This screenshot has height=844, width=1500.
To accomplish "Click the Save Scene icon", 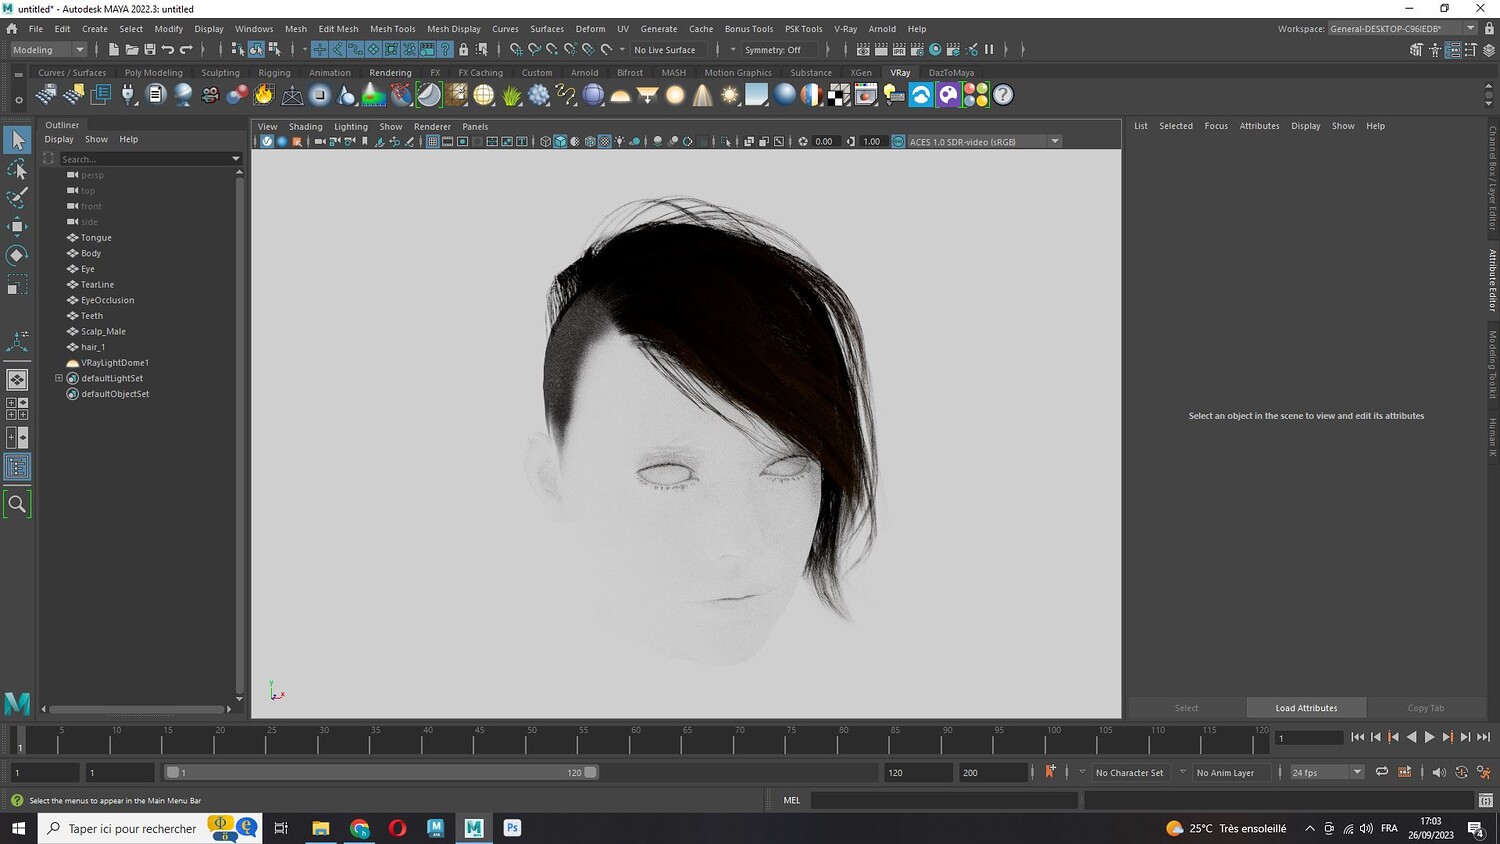I will click(150, 50).
